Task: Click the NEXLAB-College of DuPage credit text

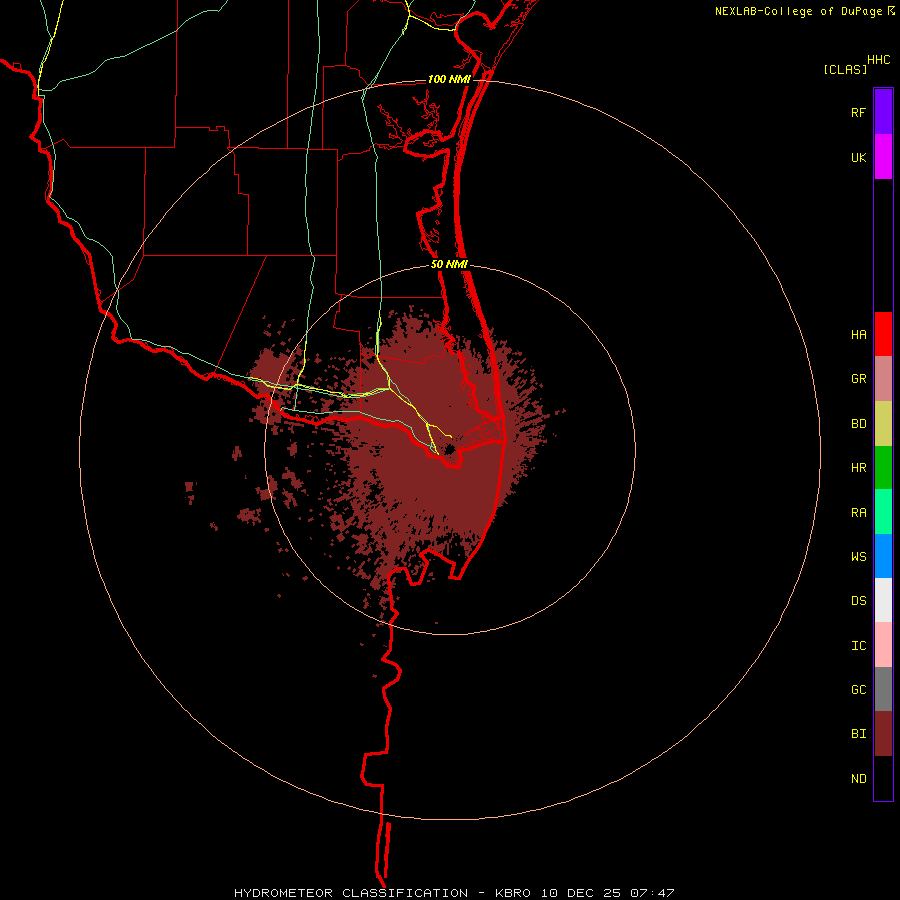Action: (x=798, y=11)
